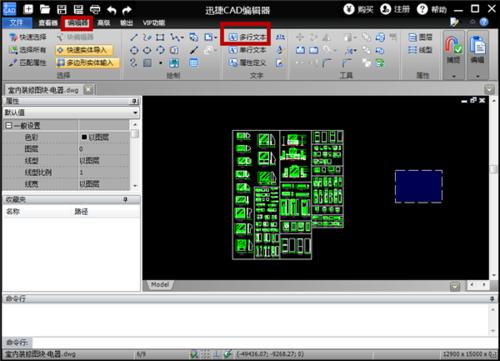The image size is (500, 361).
Task: Open 快速选择 quick select tool
Action: (28, 37)
